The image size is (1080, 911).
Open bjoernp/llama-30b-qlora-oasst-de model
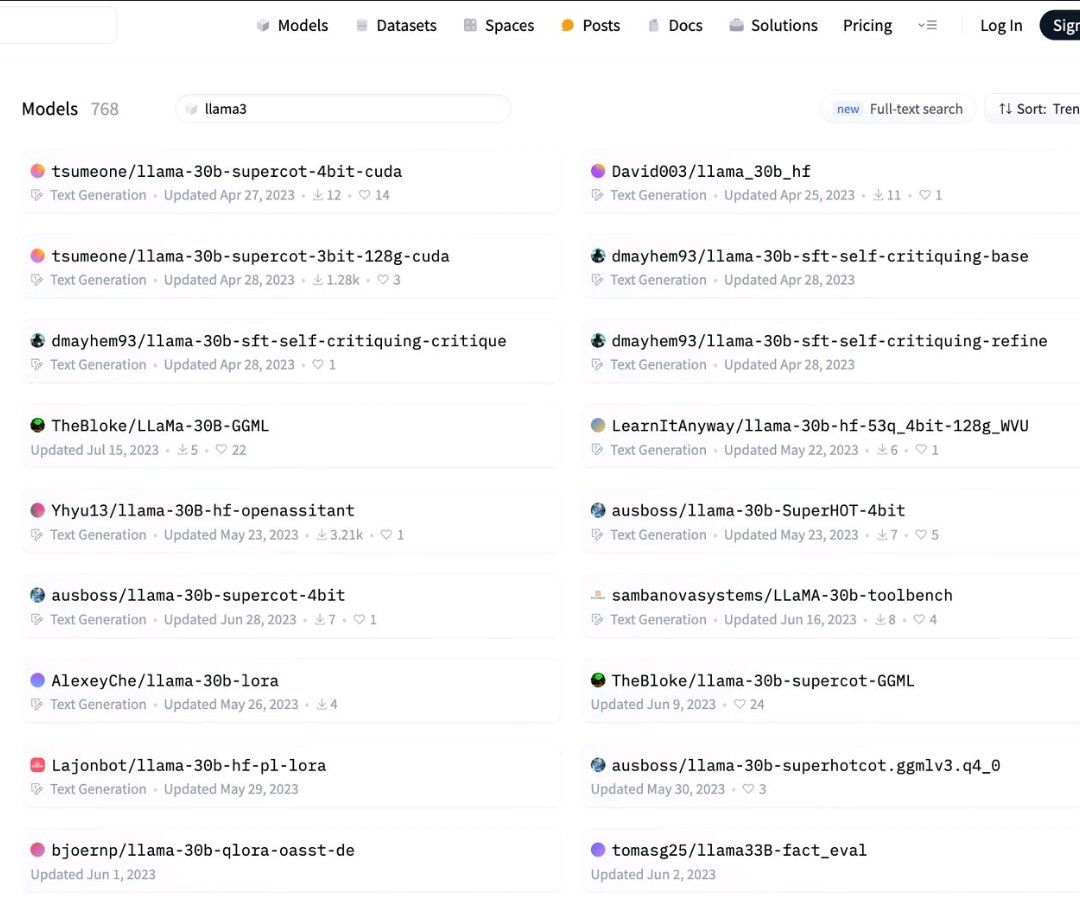click(x=290, y=861)
